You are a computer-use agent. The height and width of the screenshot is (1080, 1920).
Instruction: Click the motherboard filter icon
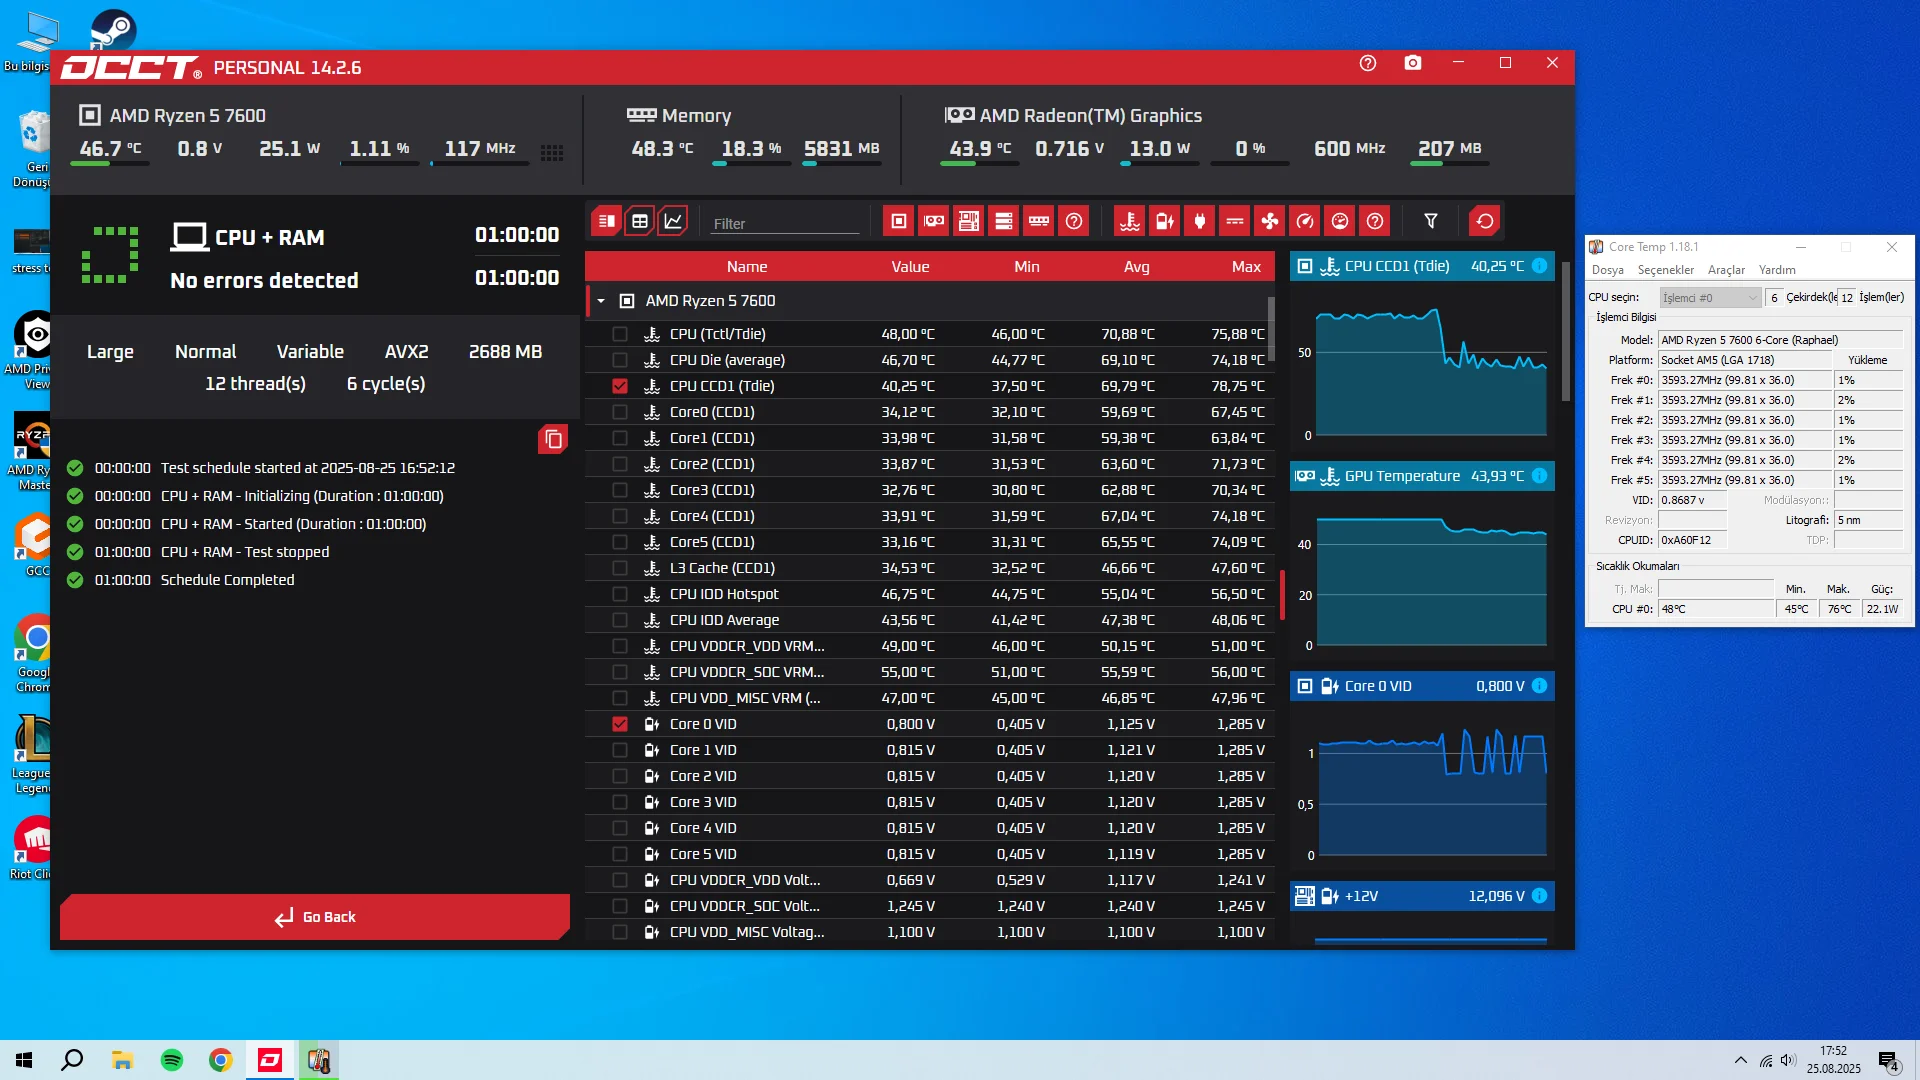pos(969,221)
